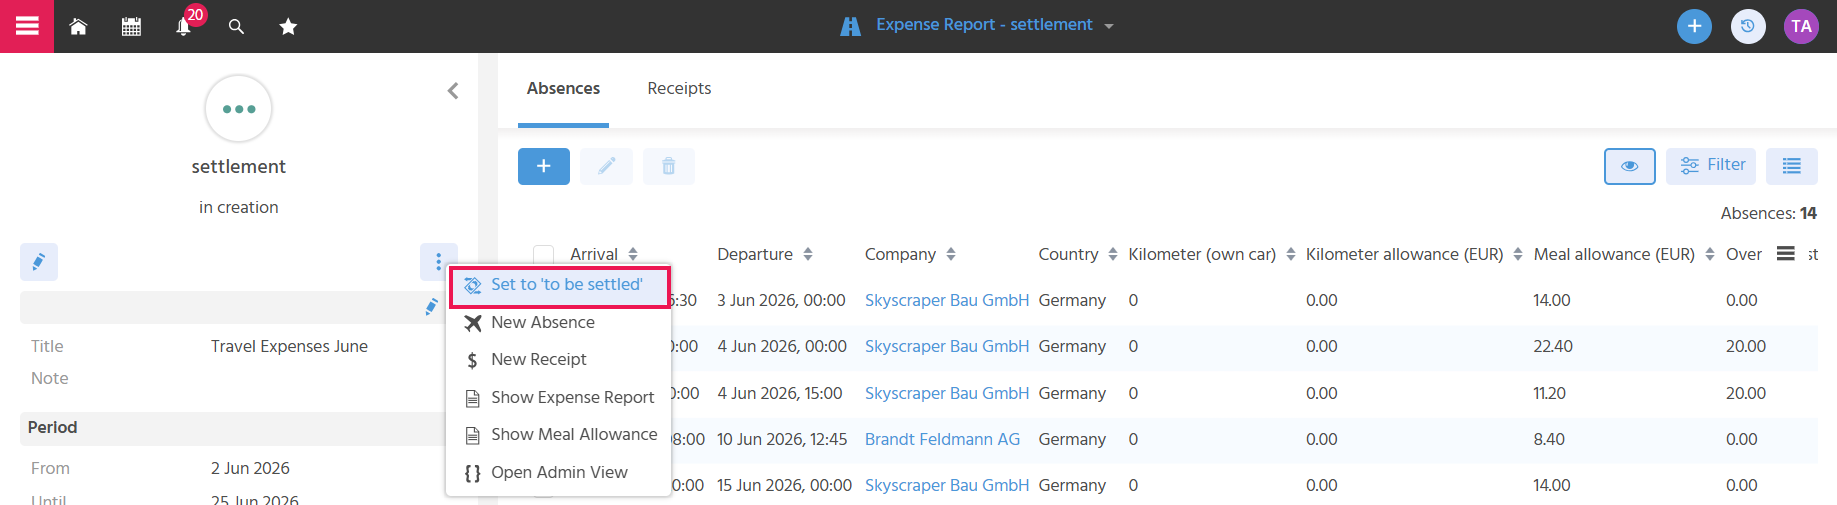
Task: Choose New Receipt from the menu
Action: (x=558, y=360)
